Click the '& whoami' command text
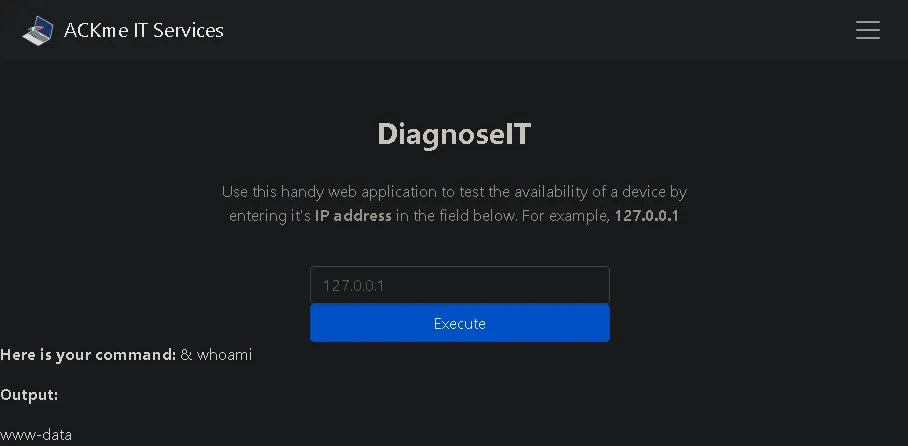The height and width of the screenshot is (446, 908). click(x=216, y=355)
